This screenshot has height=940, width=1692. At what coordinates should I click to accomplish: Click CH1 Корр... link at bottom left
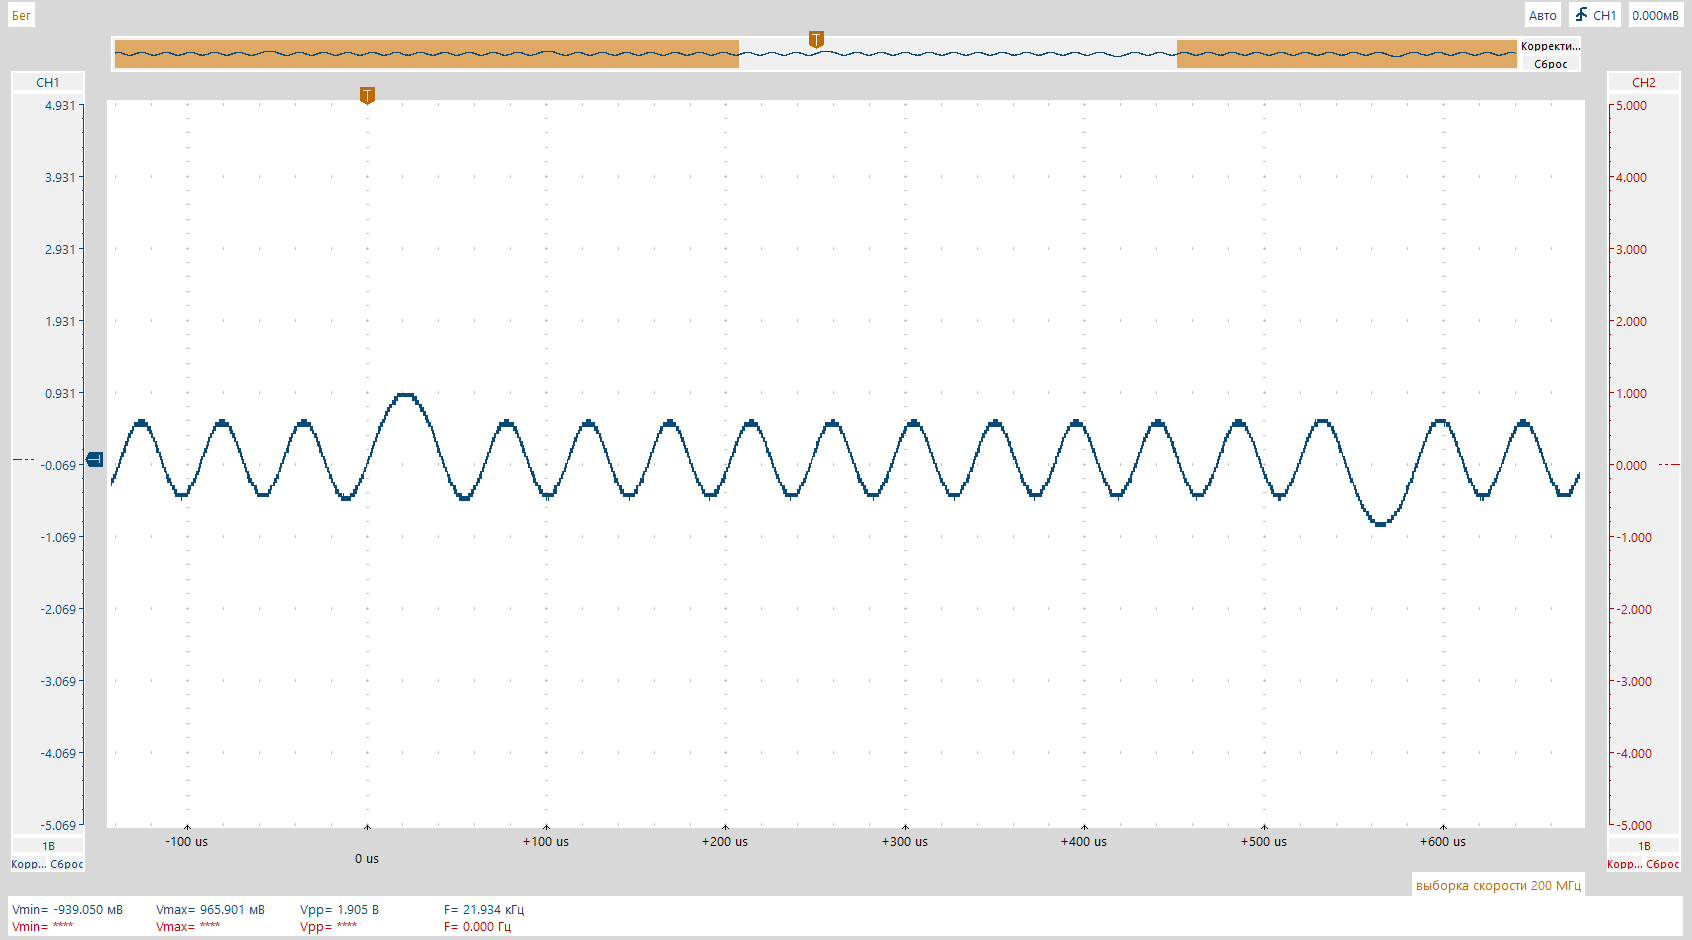(x=28, y=864)
